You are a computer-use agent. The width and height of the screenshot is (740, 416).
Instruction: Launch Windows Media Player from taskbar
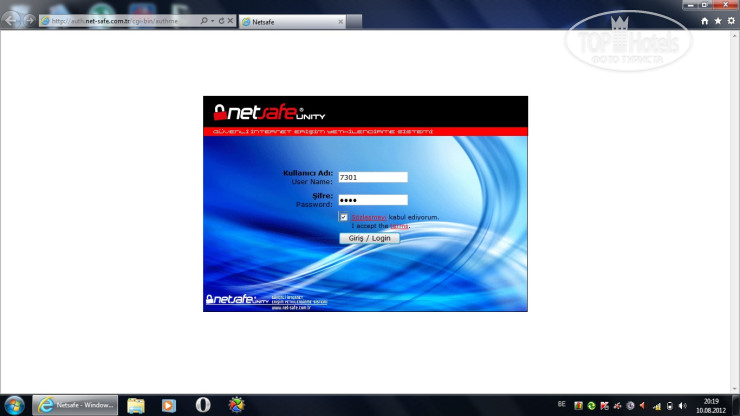tap(169, 405)
